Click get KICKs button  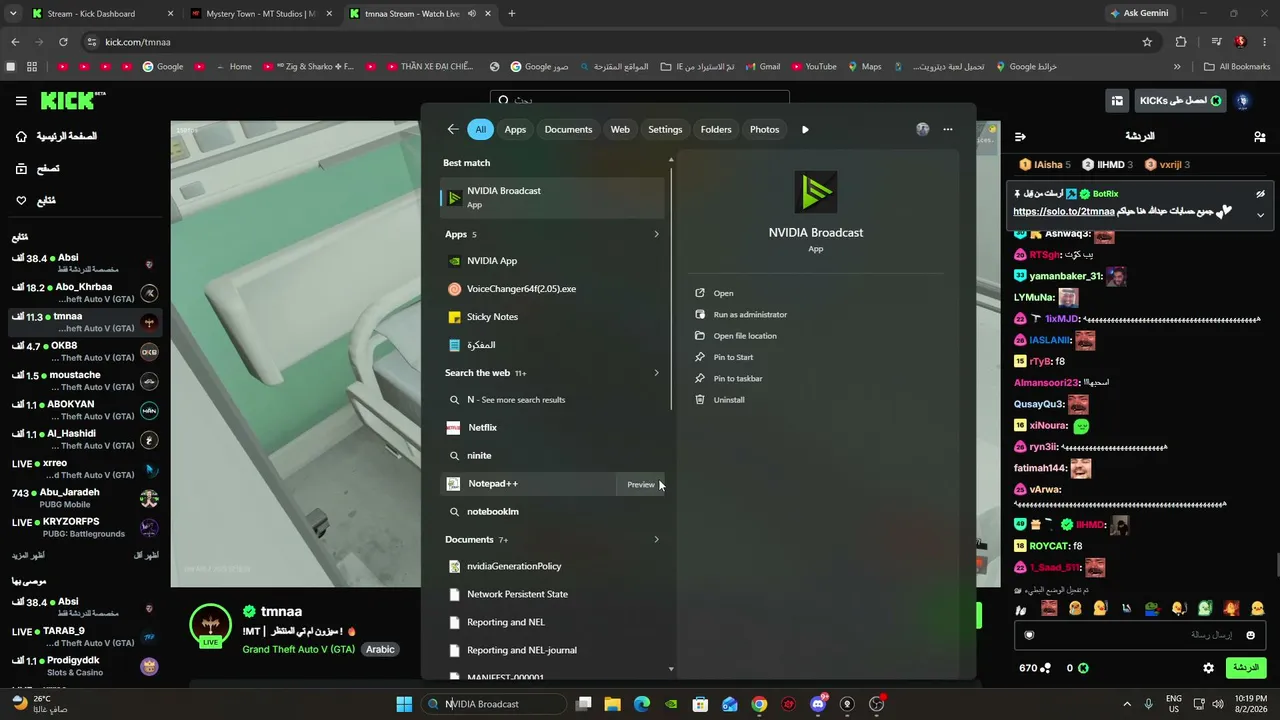tap(1180, 101)
